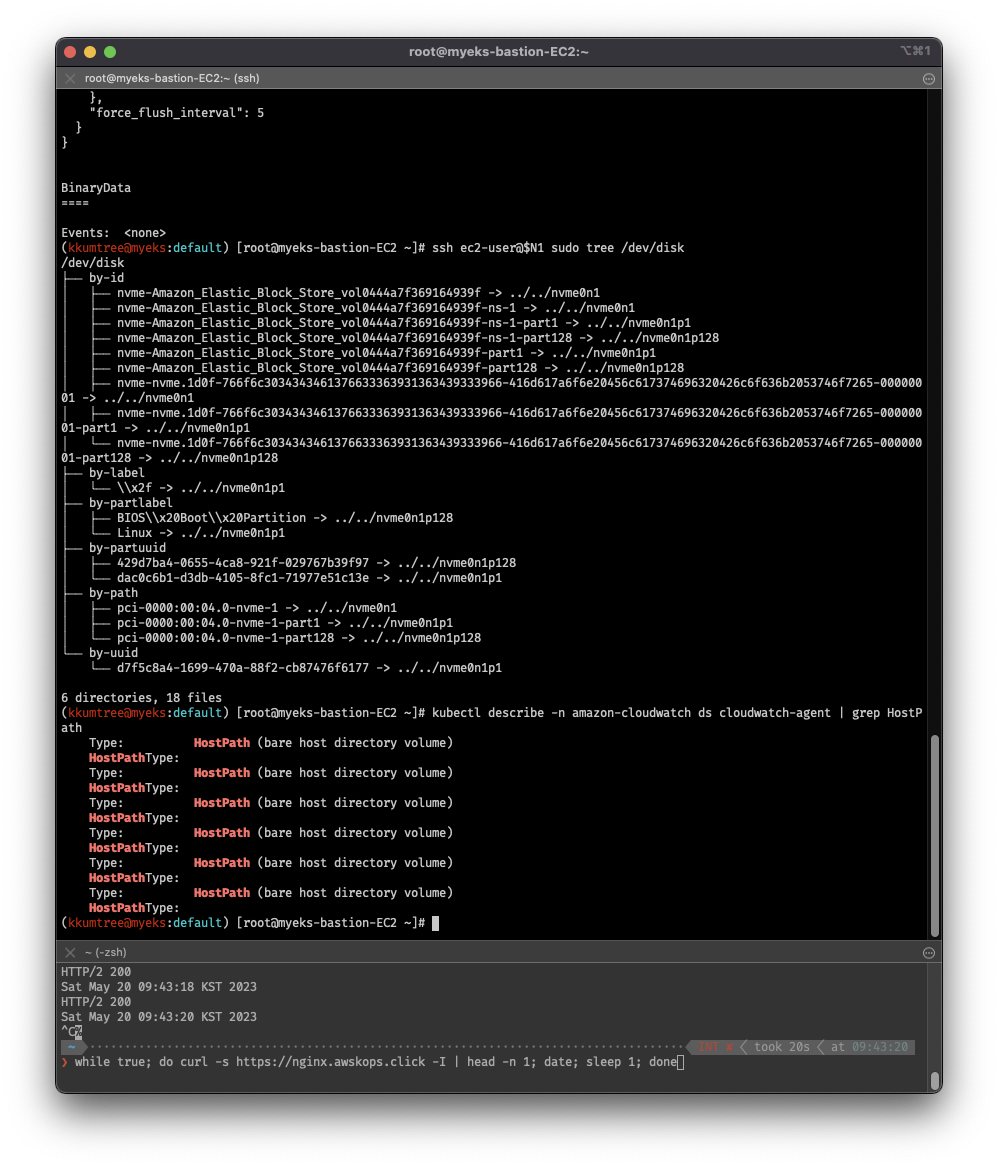Click the "took 20s" prompt segment
The height and width of the screenshot is (1167, 998).
click(781, 1047)
